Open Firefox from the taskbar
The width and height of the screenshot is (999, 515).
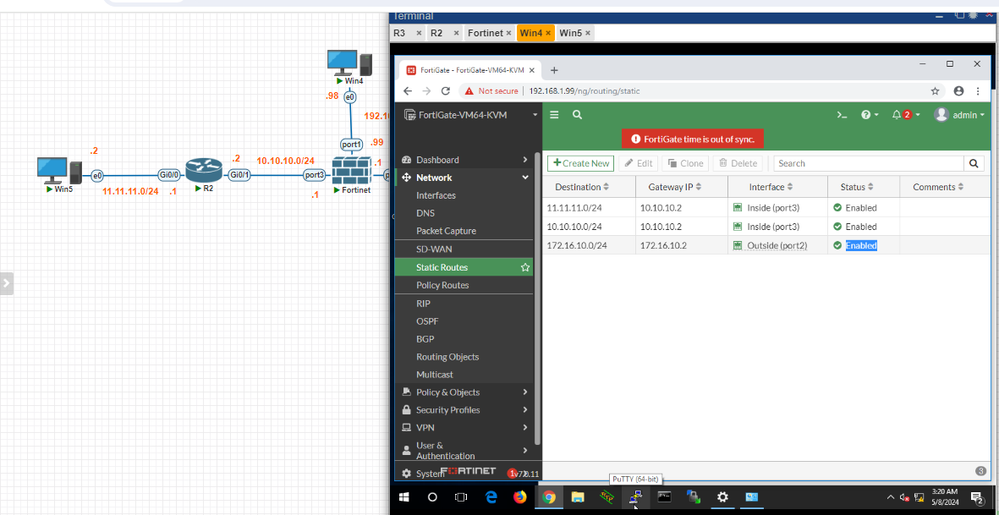point(520,497)
